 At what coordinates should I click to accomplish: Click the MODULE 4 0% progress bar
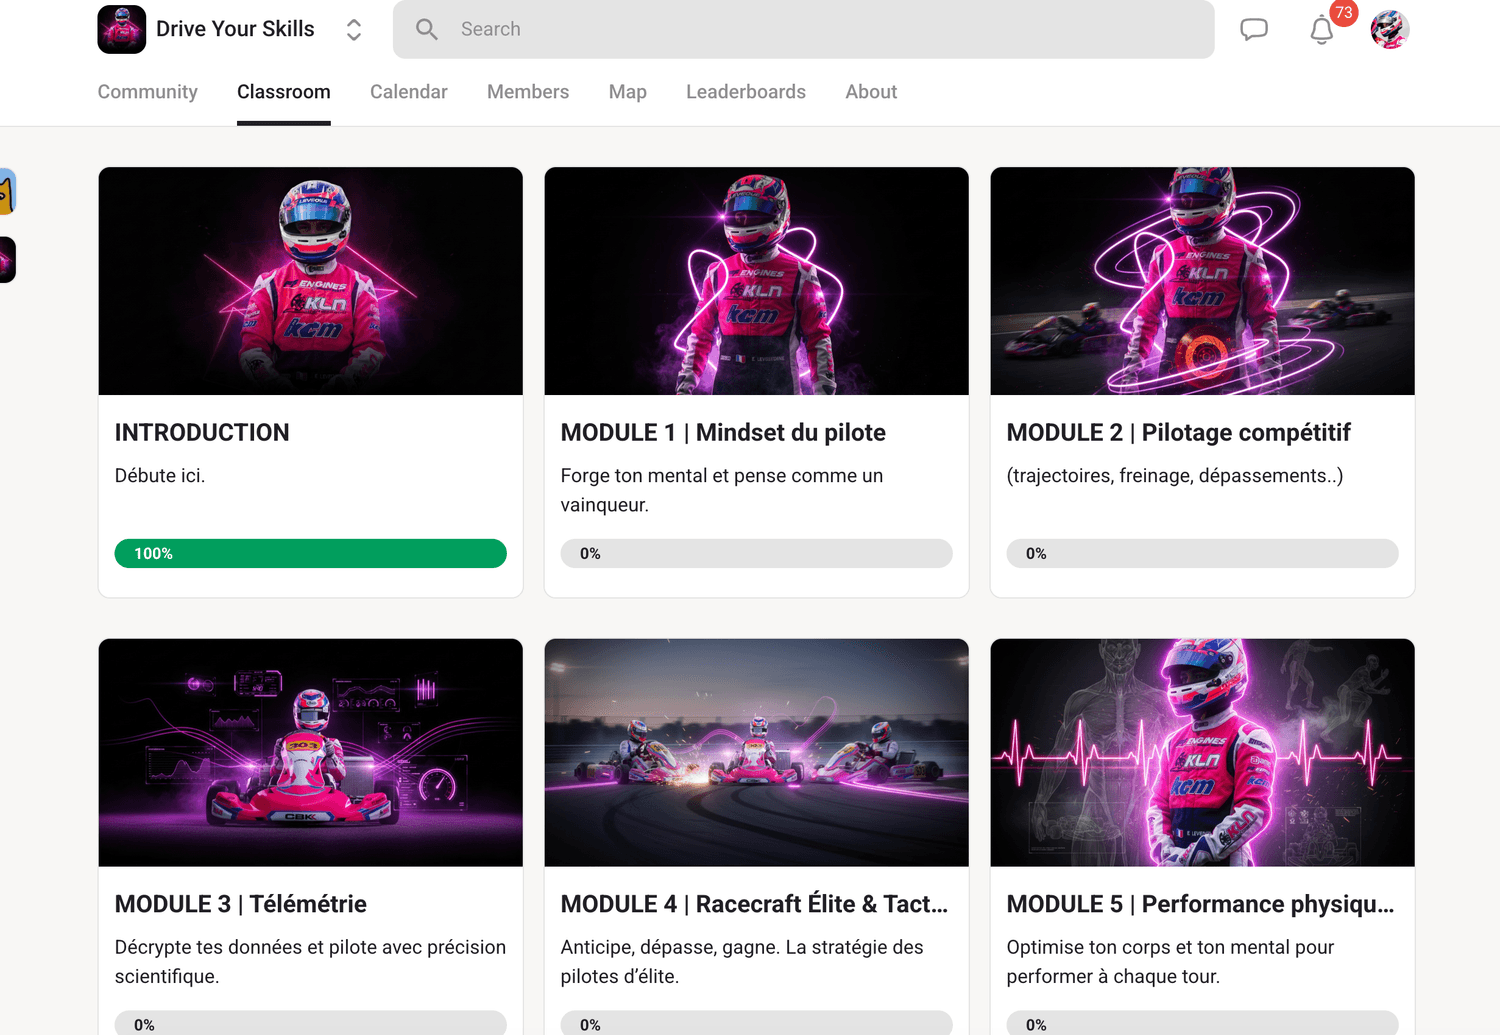coord(757,1023)
